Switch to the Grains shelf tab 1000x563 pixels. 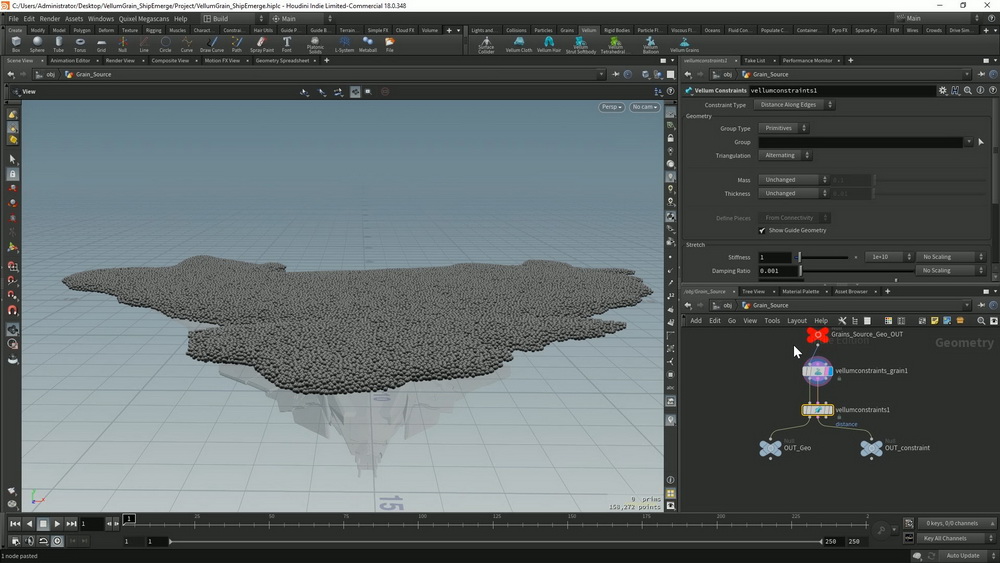click(x=567, y=30)
